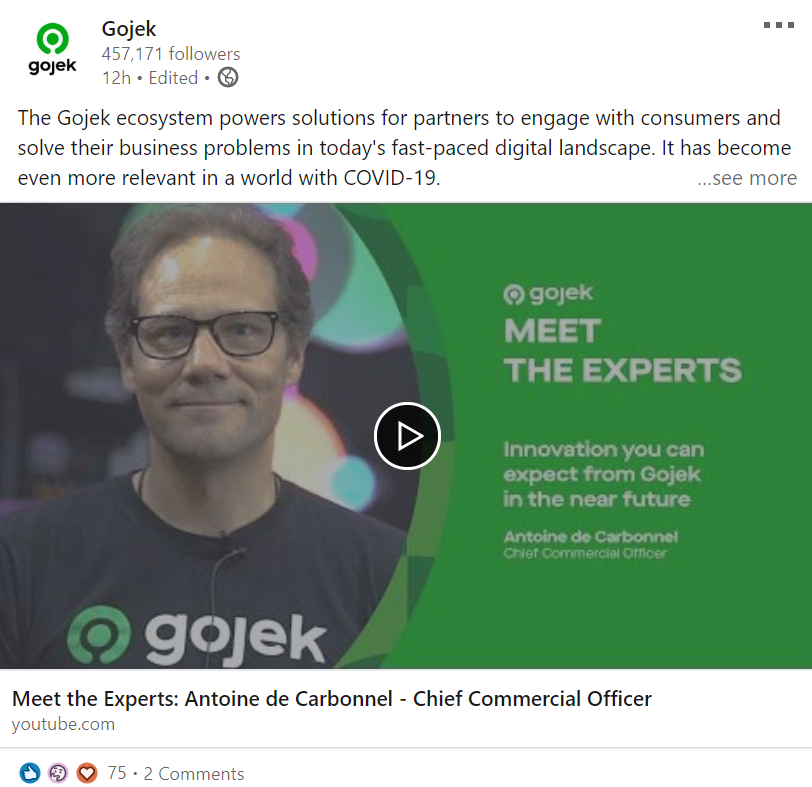812x787 pixels.
Task: Click the blue Like reaction icon
Action: click(30, 773)
